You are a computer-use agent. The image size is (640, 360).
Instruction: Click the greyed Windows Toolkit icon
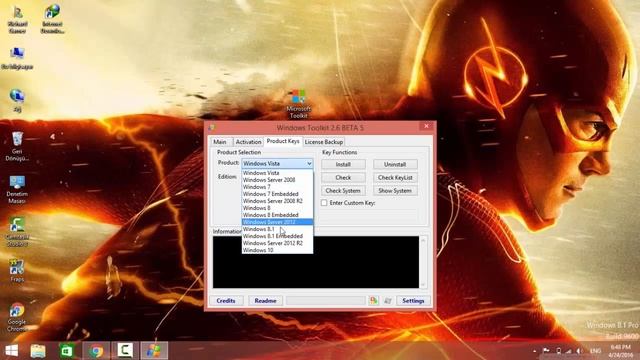point(388,301)
